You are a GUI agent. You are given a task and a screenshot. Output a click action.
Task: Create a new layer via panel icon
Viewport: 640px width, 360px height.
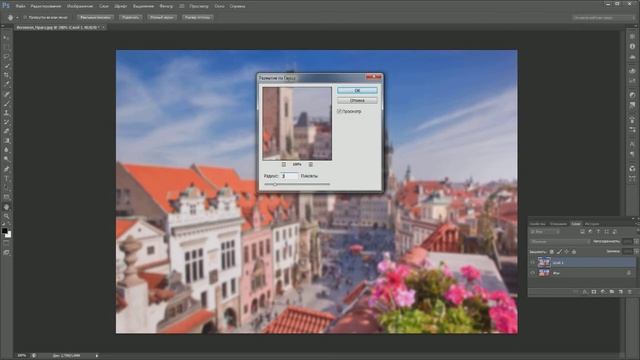pos(621,292)
